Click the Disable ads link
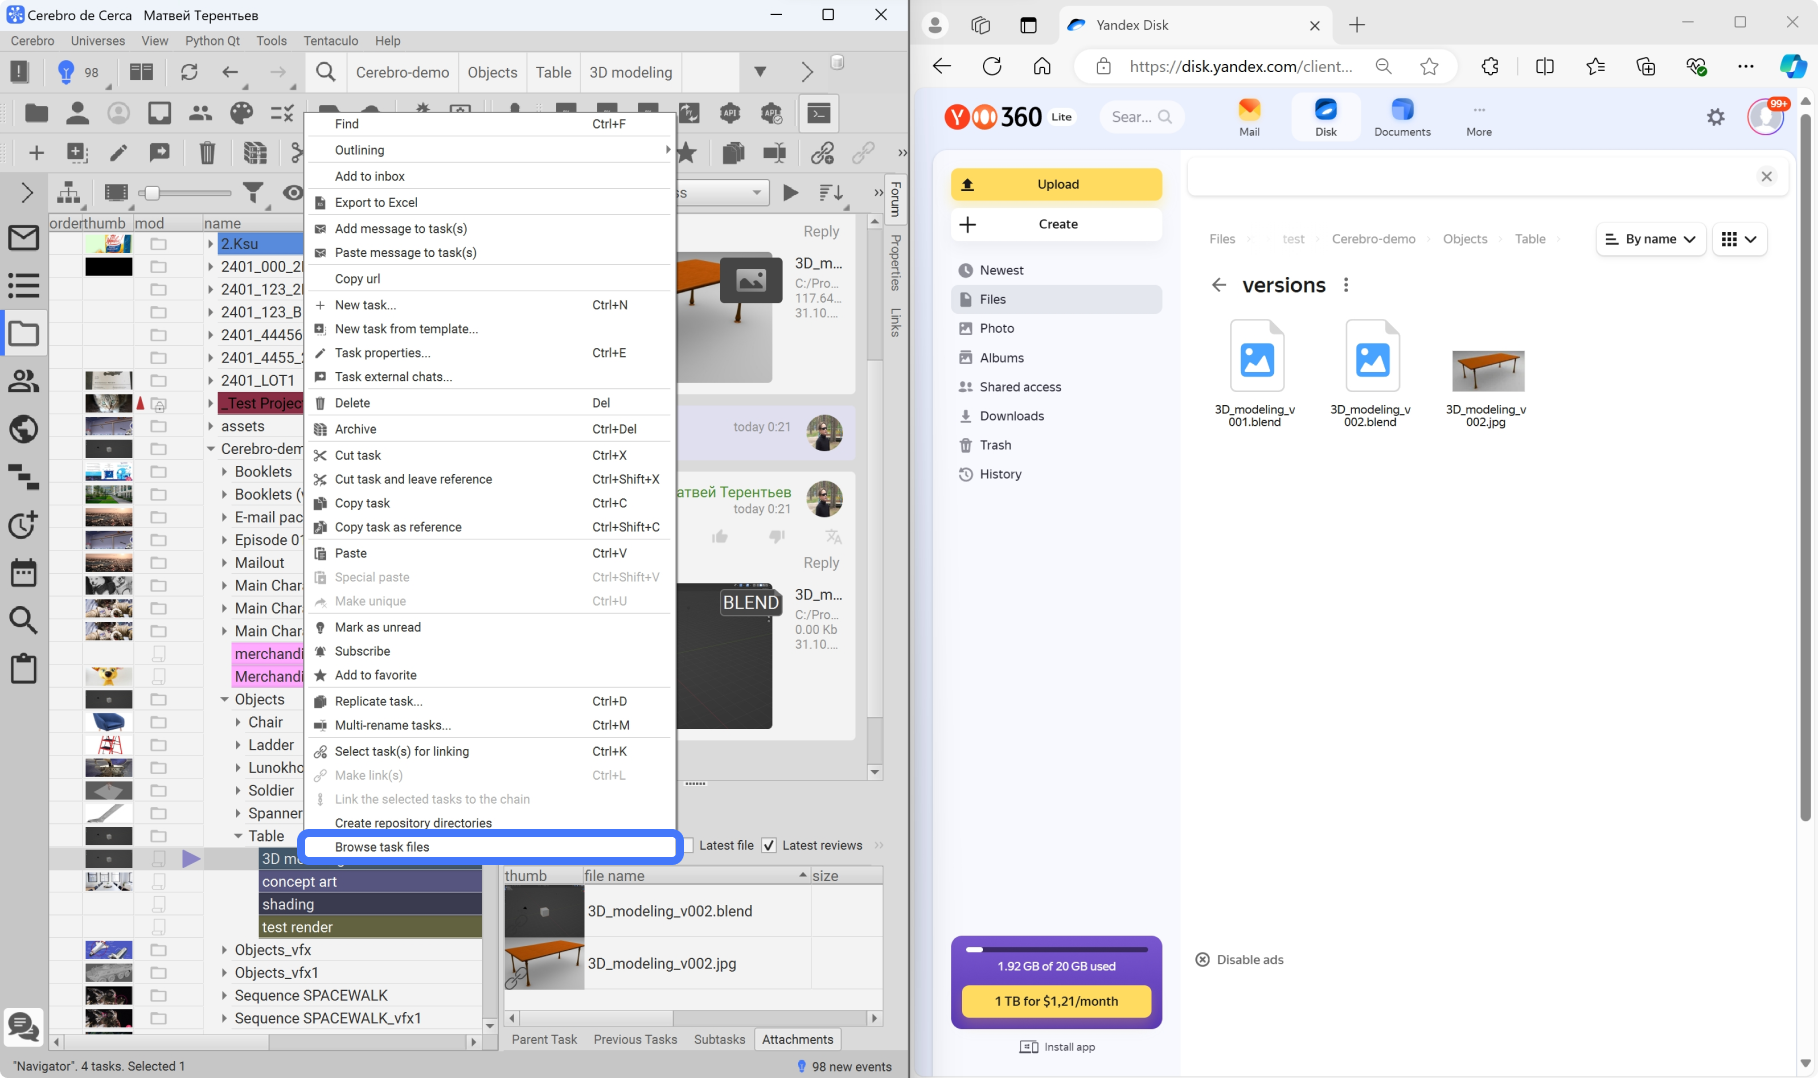 pyautogui.click(x=1239, y=959)
